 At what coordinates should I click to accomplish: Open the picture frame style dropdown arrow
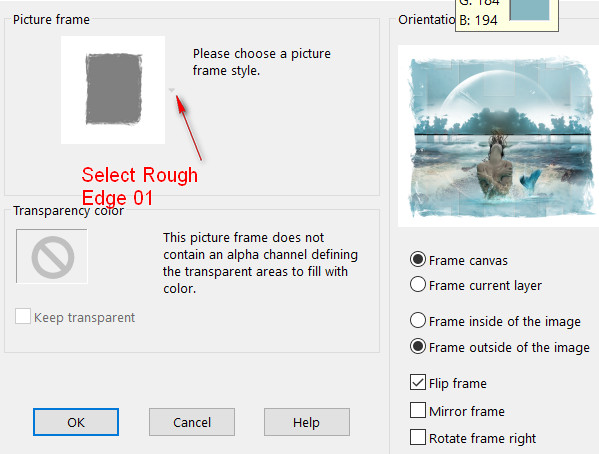(x=172, y=90)
